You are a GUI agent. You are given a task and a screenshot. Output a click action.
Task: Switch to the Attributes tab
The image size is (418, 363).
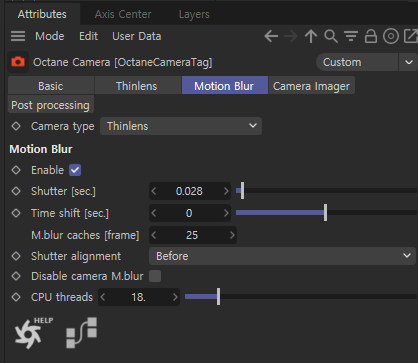42,14
